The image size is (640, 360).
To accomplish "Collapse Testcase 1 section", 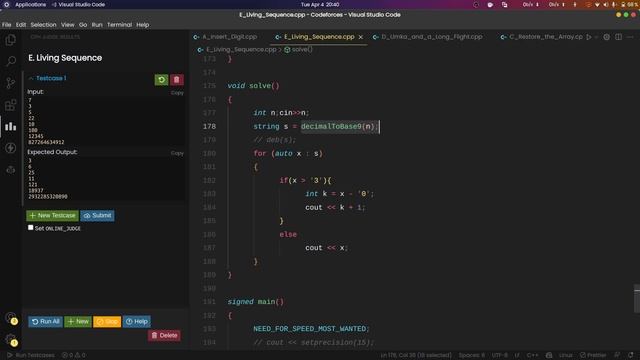I will coord(47,78).
